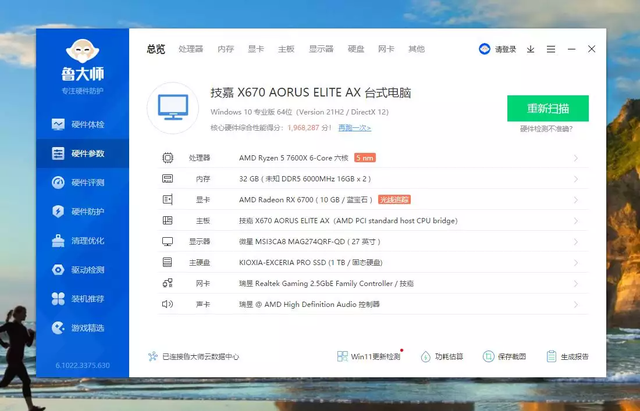Expand the Realtek Gaming 2.5GbE row chevron

(x=576, y=284)
